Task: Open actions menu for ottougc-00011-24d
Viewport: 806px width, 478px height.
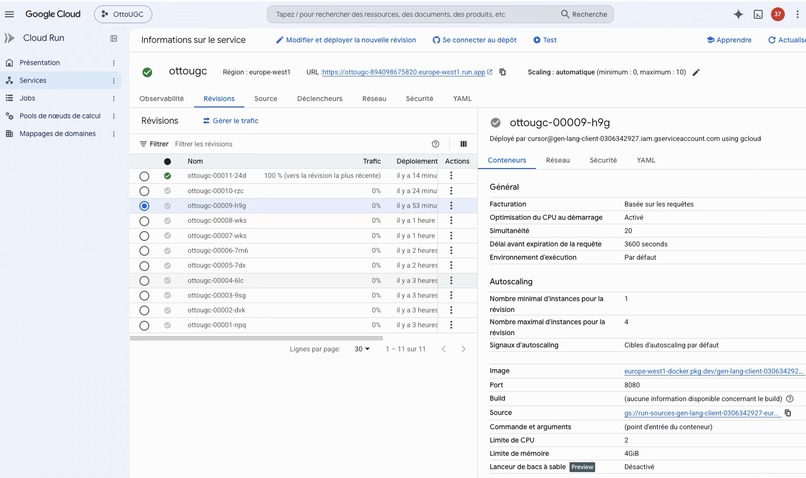Action: pos(451,176)
